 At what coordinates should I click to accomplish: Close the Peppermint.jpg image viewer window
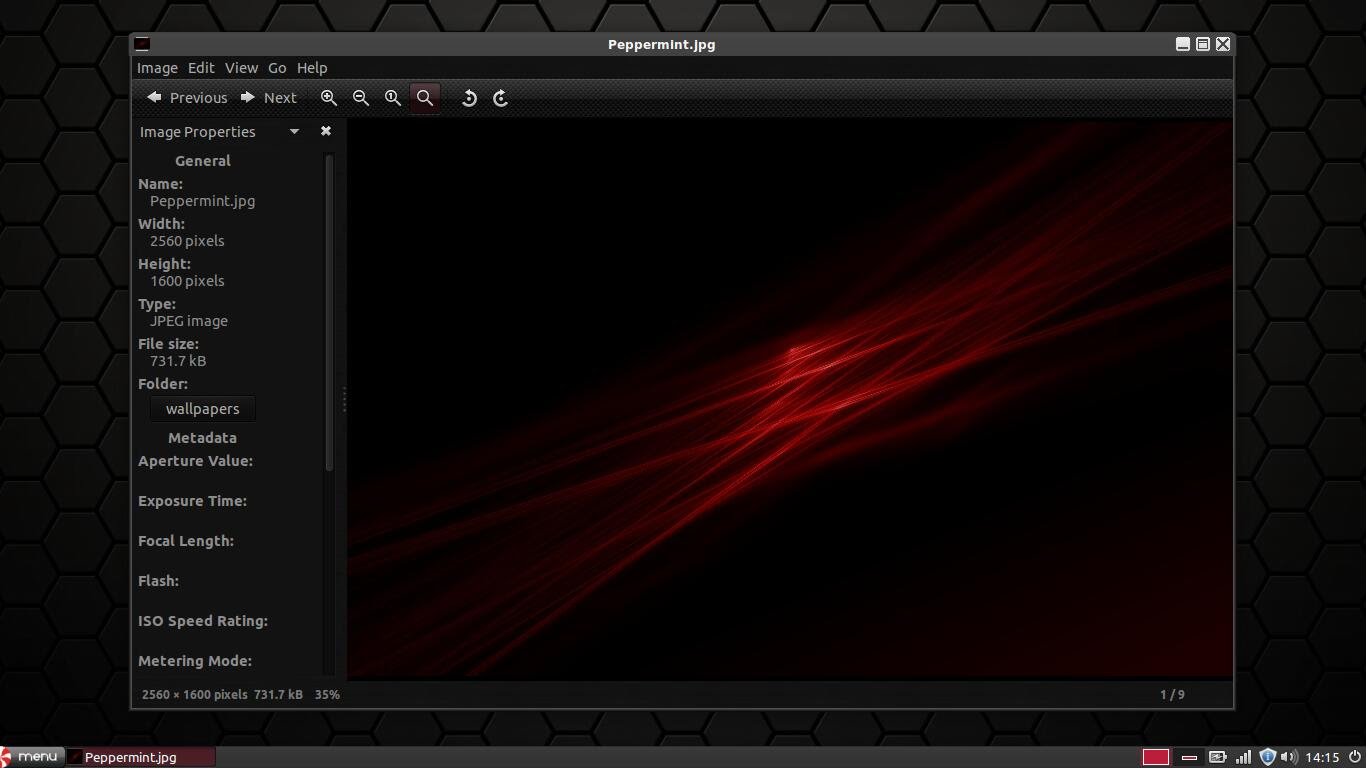point(1223,44)
